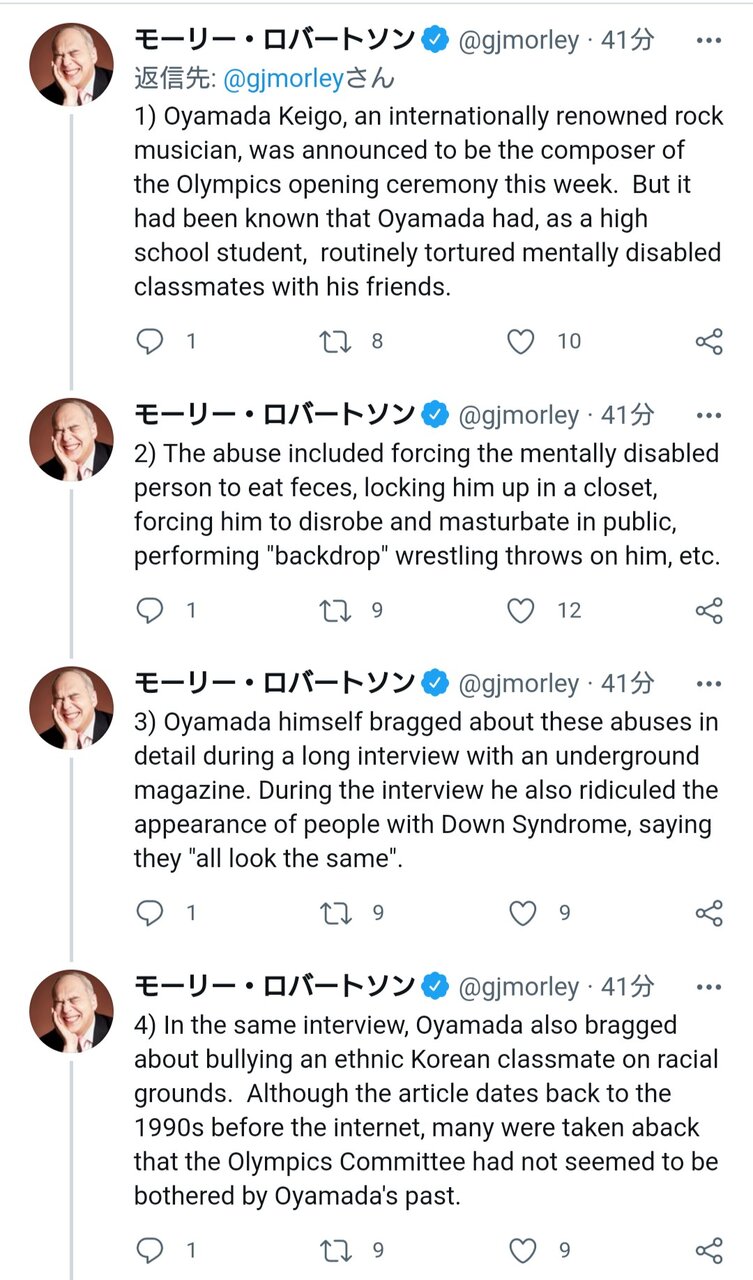Open the 41分 timestamp on tweet 2
The image size is (753, 1280).
pos(628,415)
